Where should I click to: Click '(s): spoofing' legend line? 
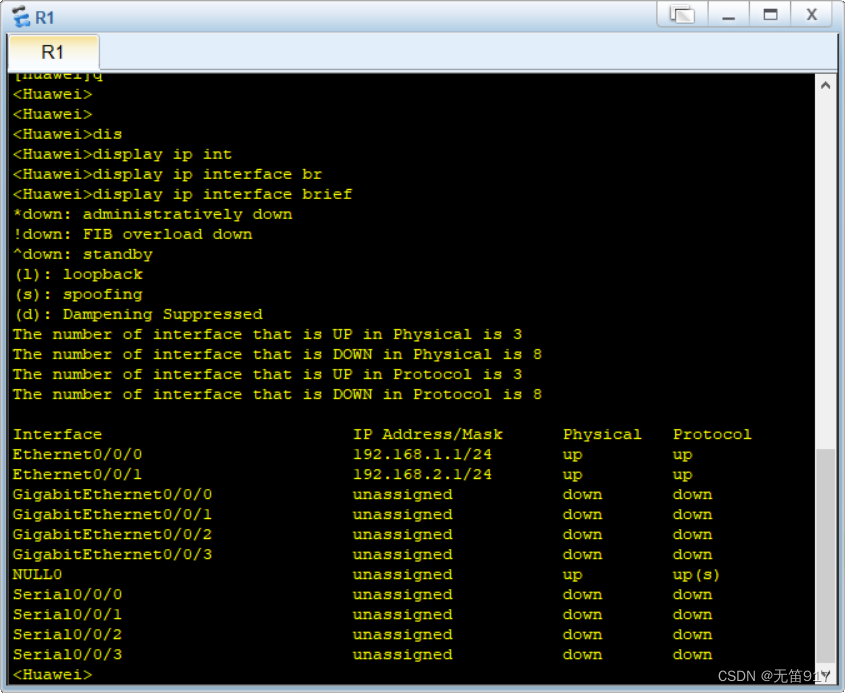78,294
